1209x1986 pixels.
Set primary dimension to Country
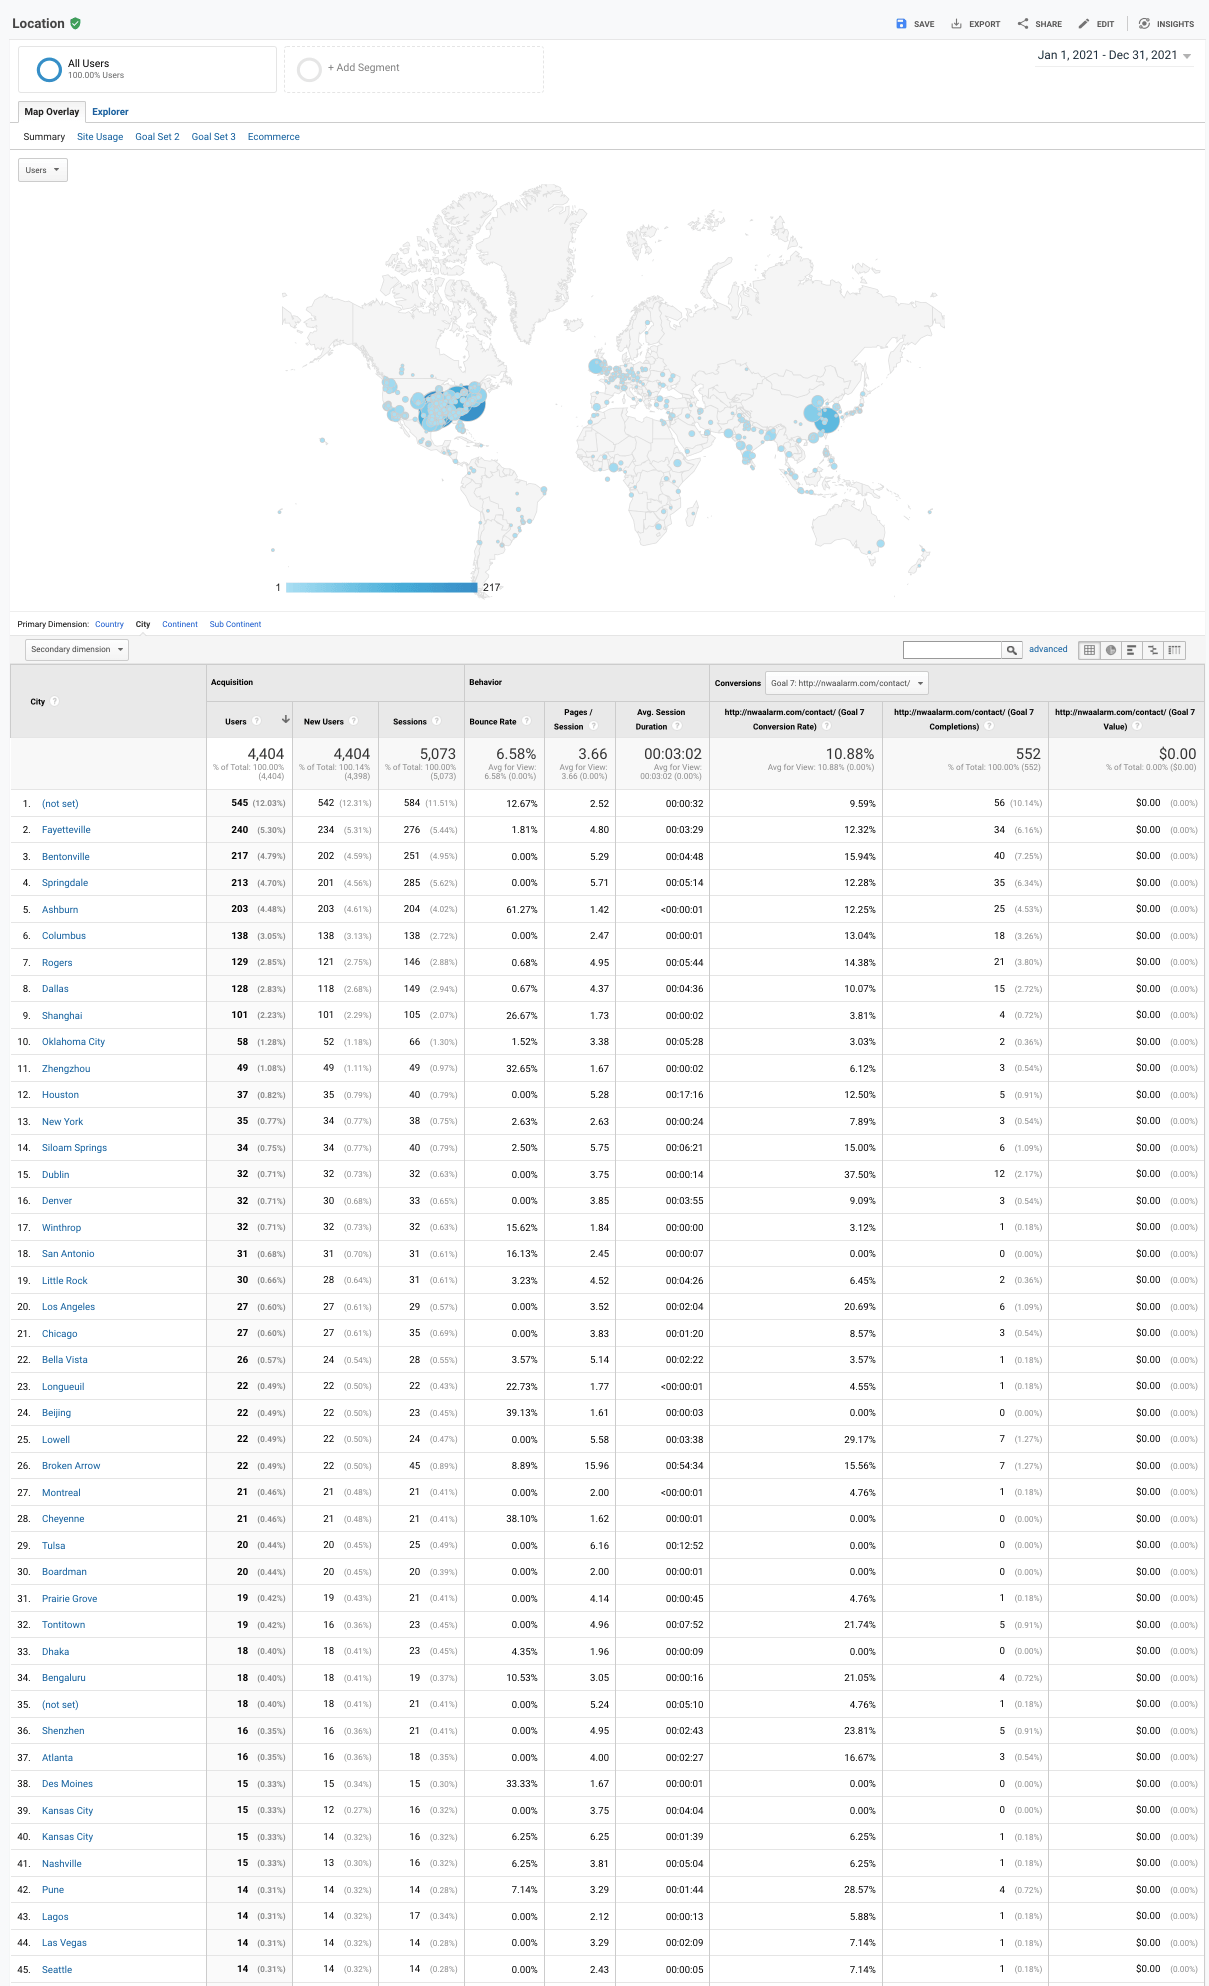(x=109, y=624)
